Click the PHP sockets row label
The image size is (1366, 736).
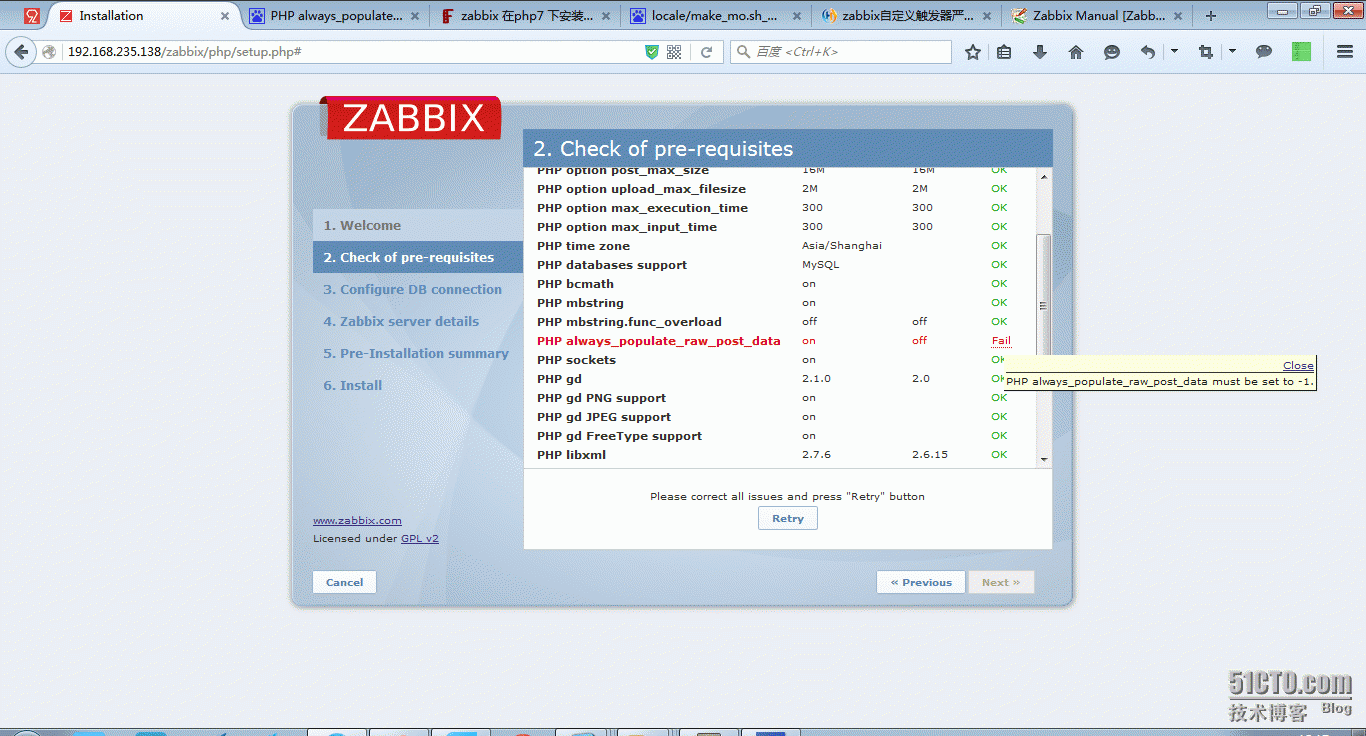click(576, 360)
